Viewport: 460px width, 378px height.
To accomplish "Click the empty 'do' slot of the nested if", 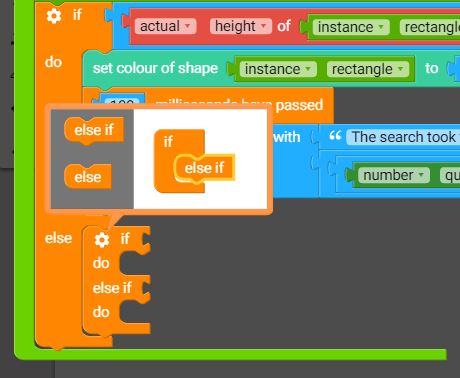I will [x=133, y=264].
